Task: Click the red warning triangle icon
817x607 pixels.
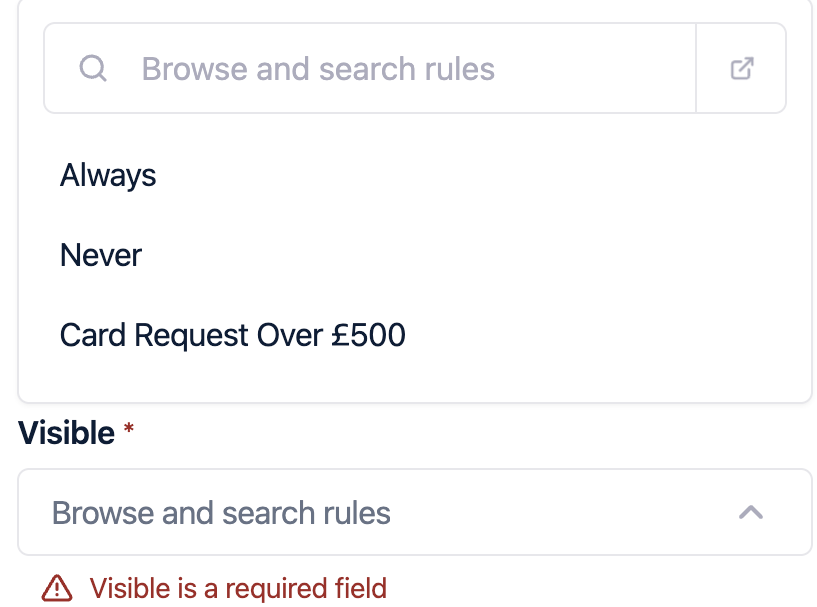Action: click(58, 588)
